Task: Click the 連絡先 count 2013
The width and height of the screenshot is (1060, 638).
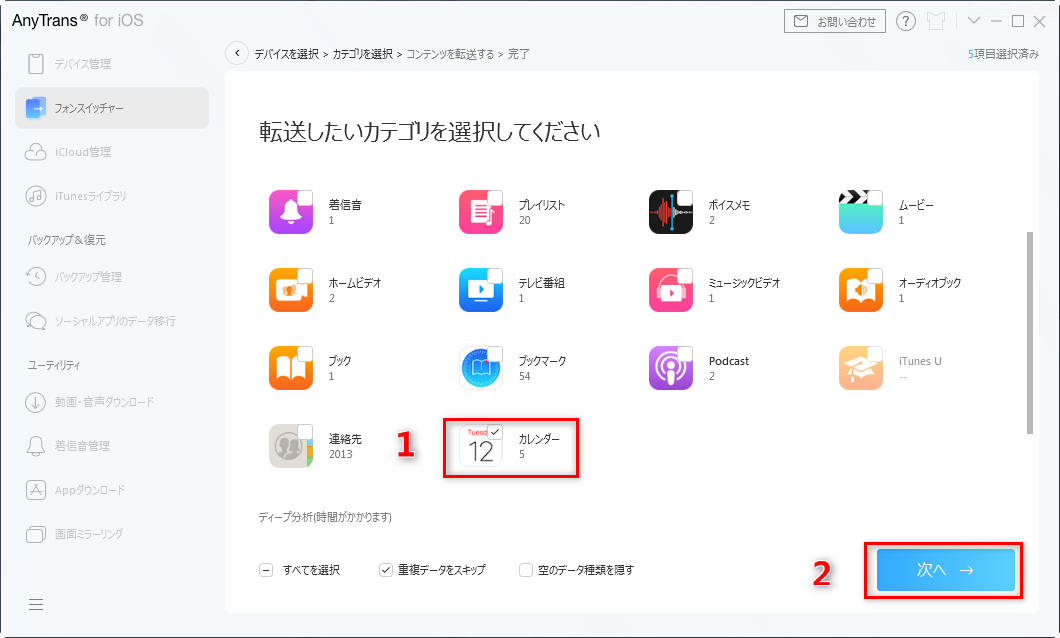Action: [341, 454]
